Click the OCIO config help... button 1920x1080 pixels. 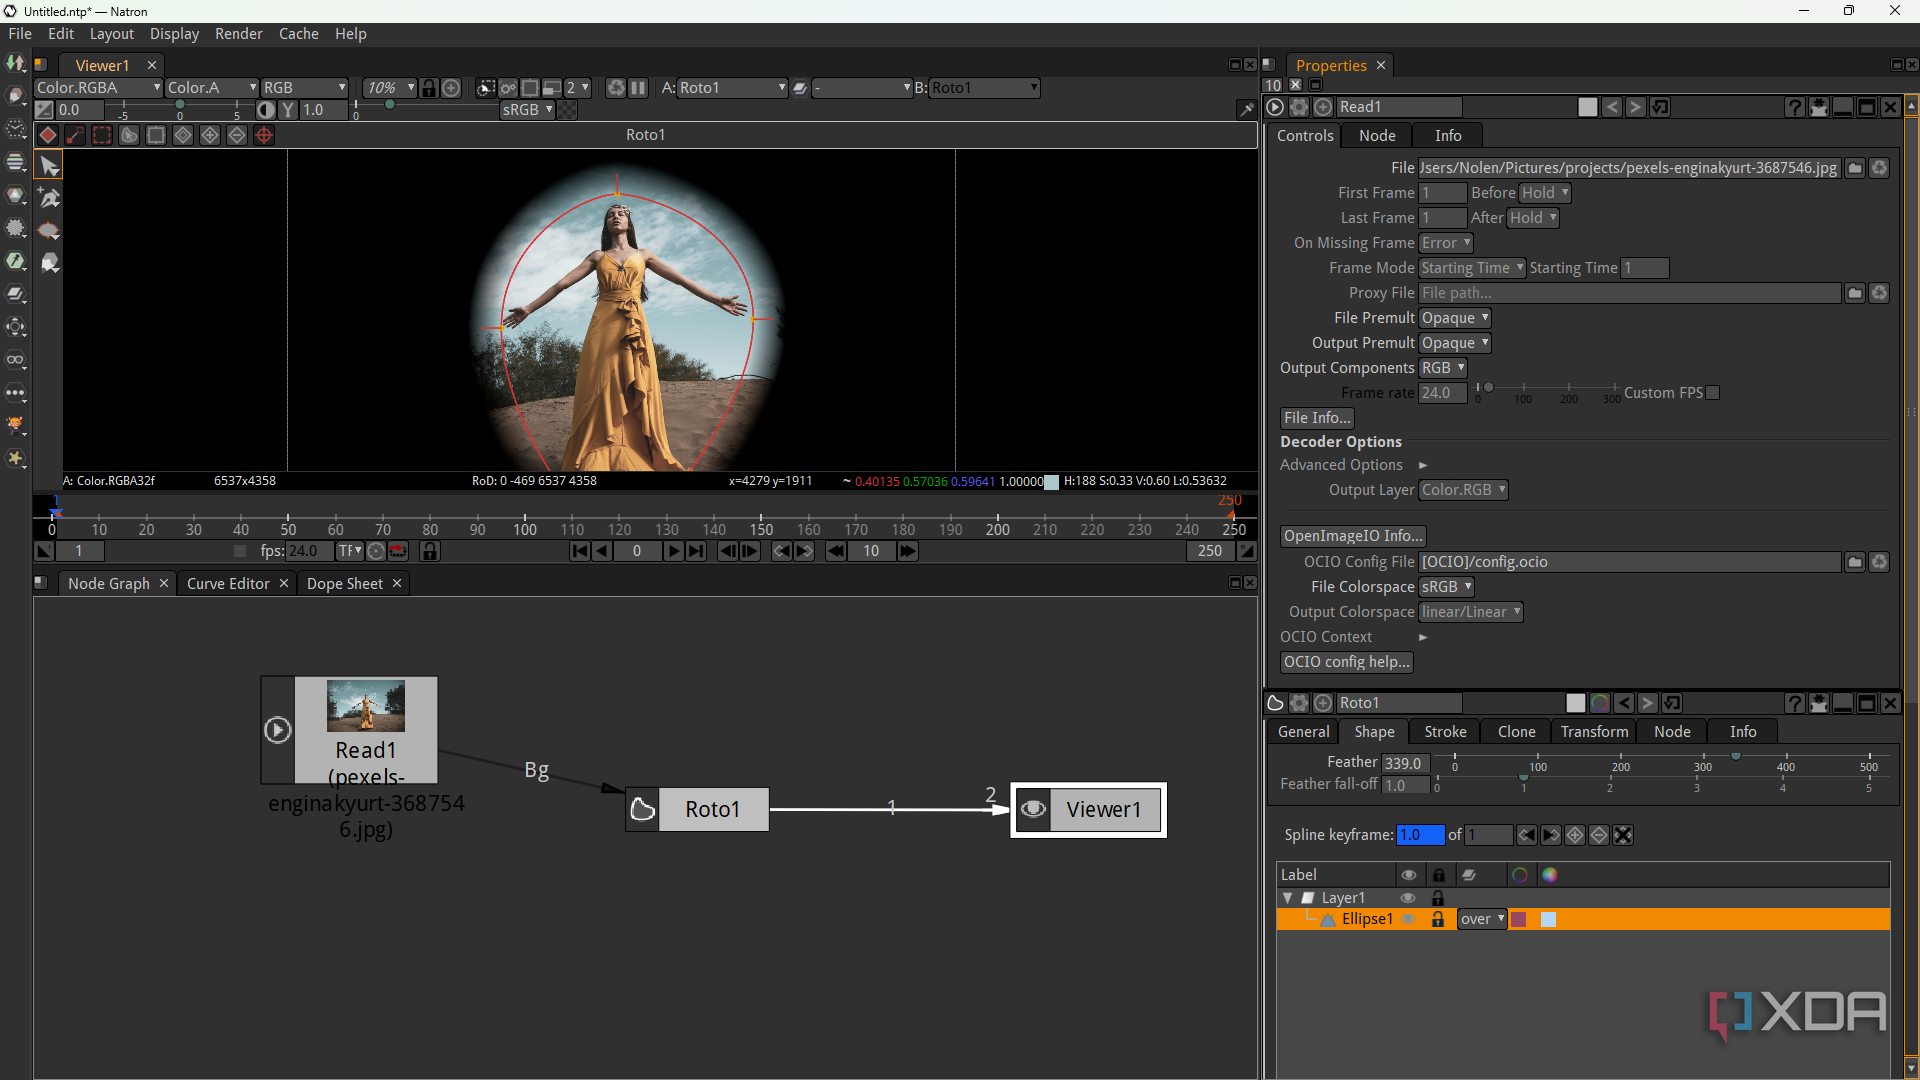[1346, 662]
